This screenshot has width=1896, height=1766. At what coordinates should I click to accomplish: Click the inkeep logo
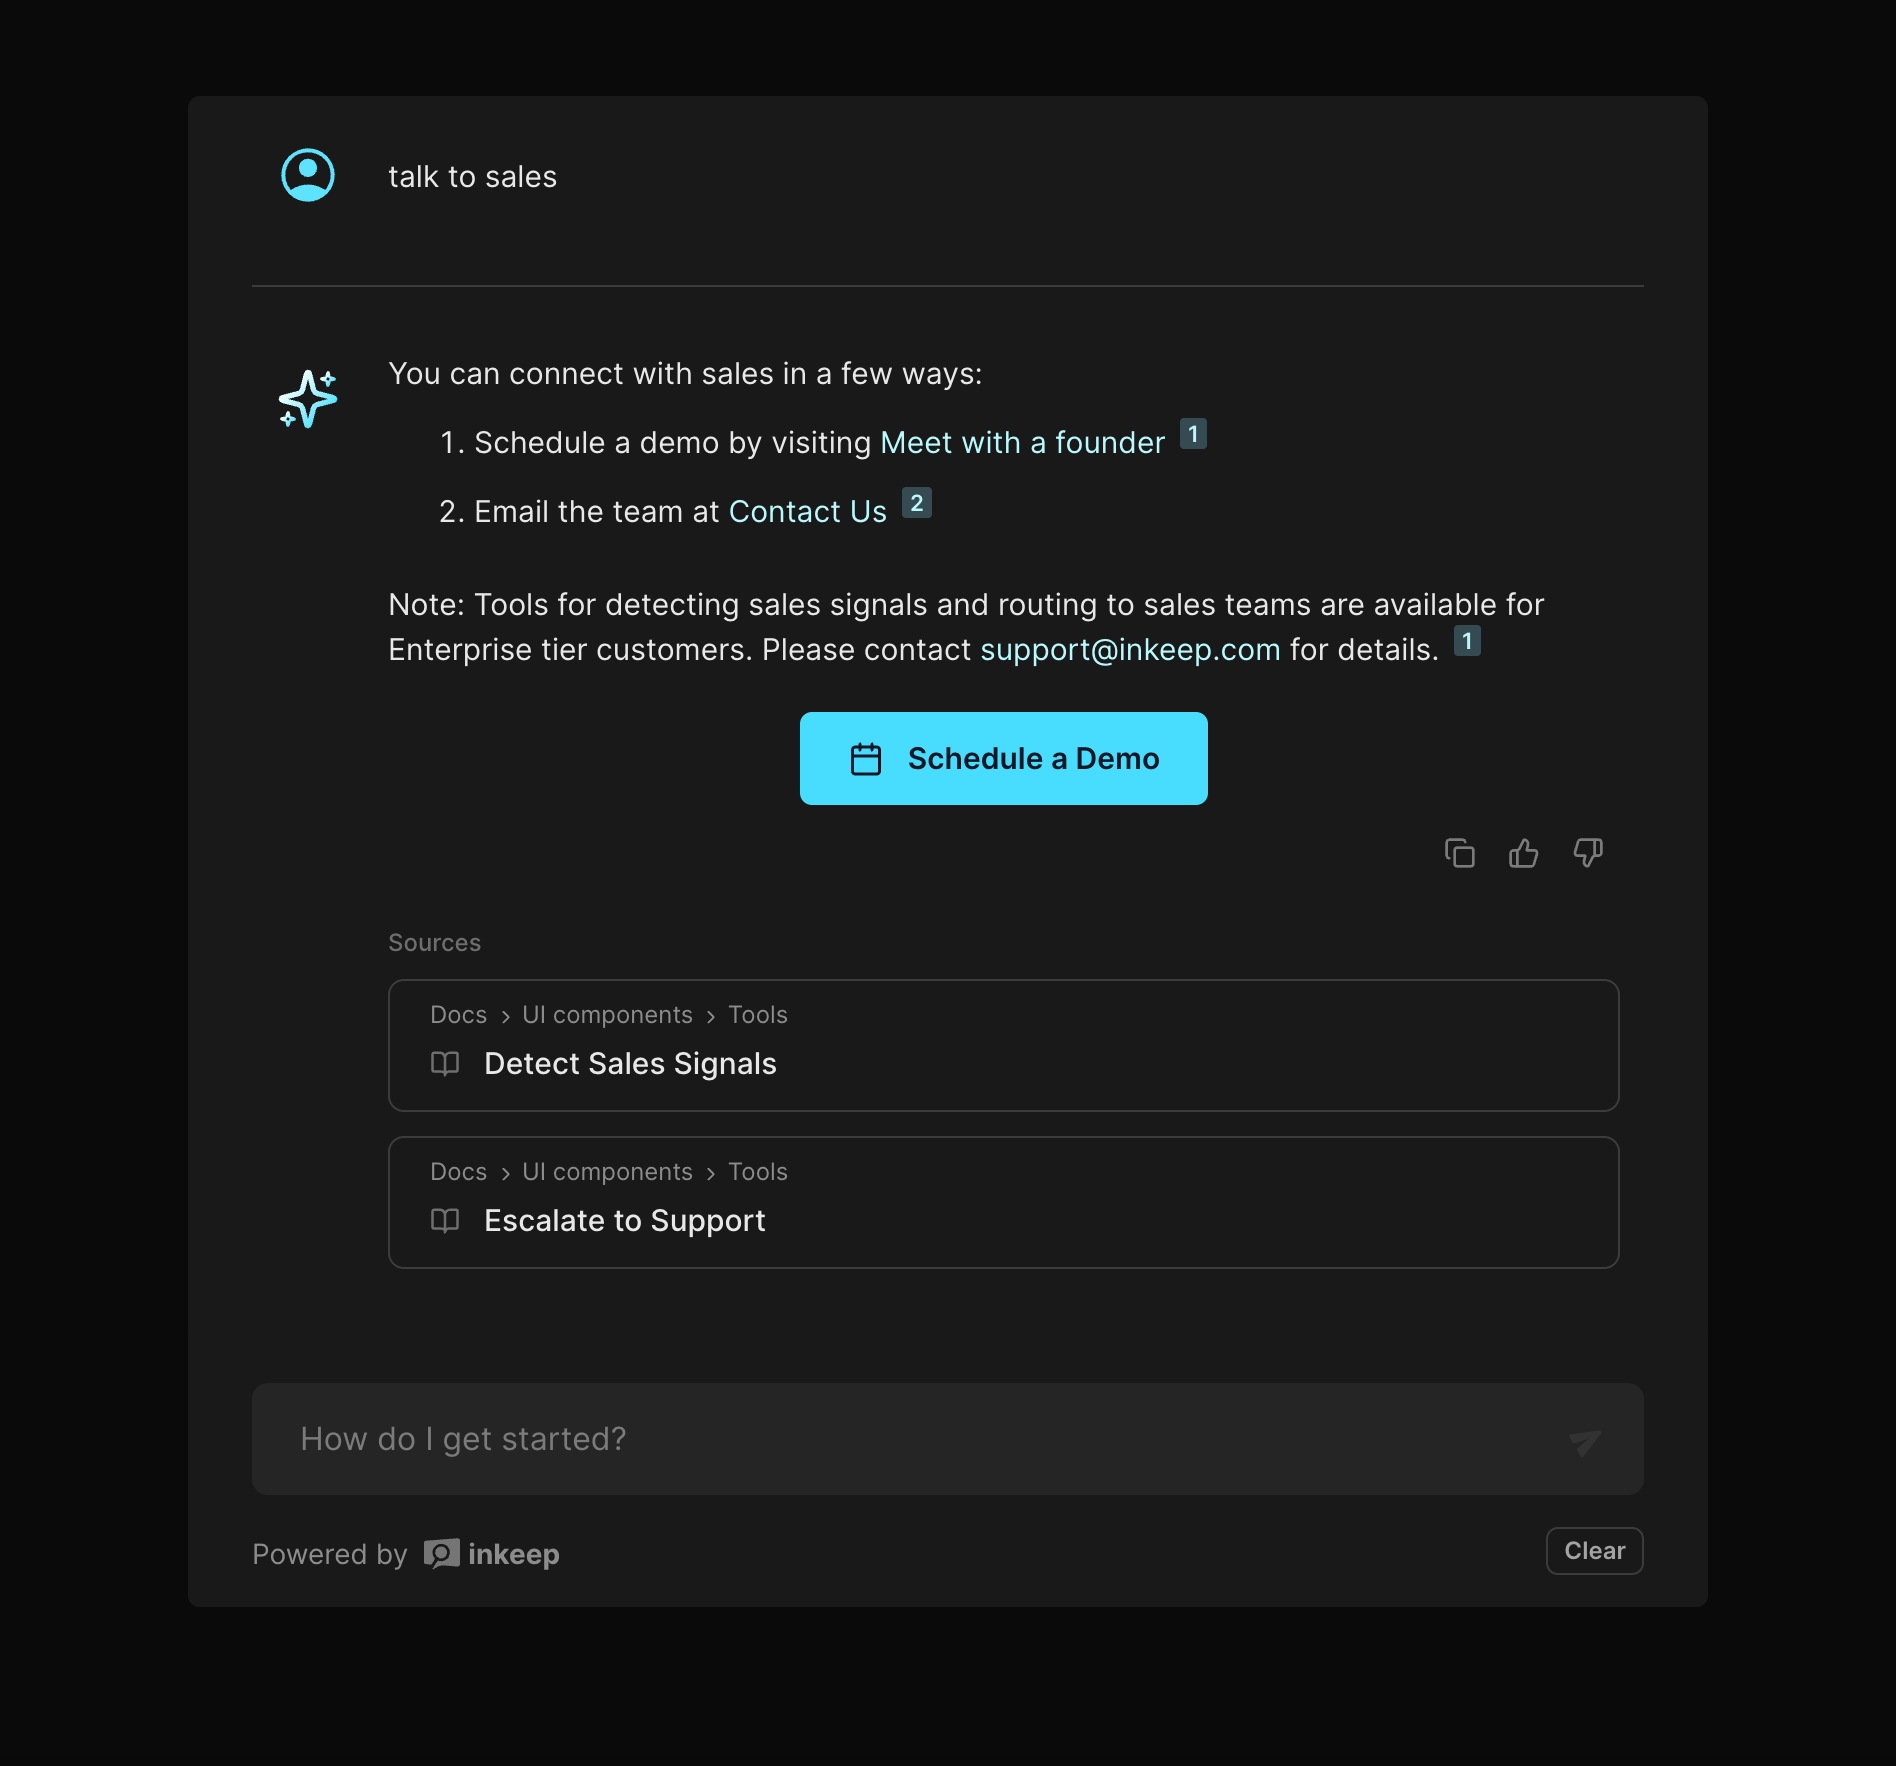492,1554
